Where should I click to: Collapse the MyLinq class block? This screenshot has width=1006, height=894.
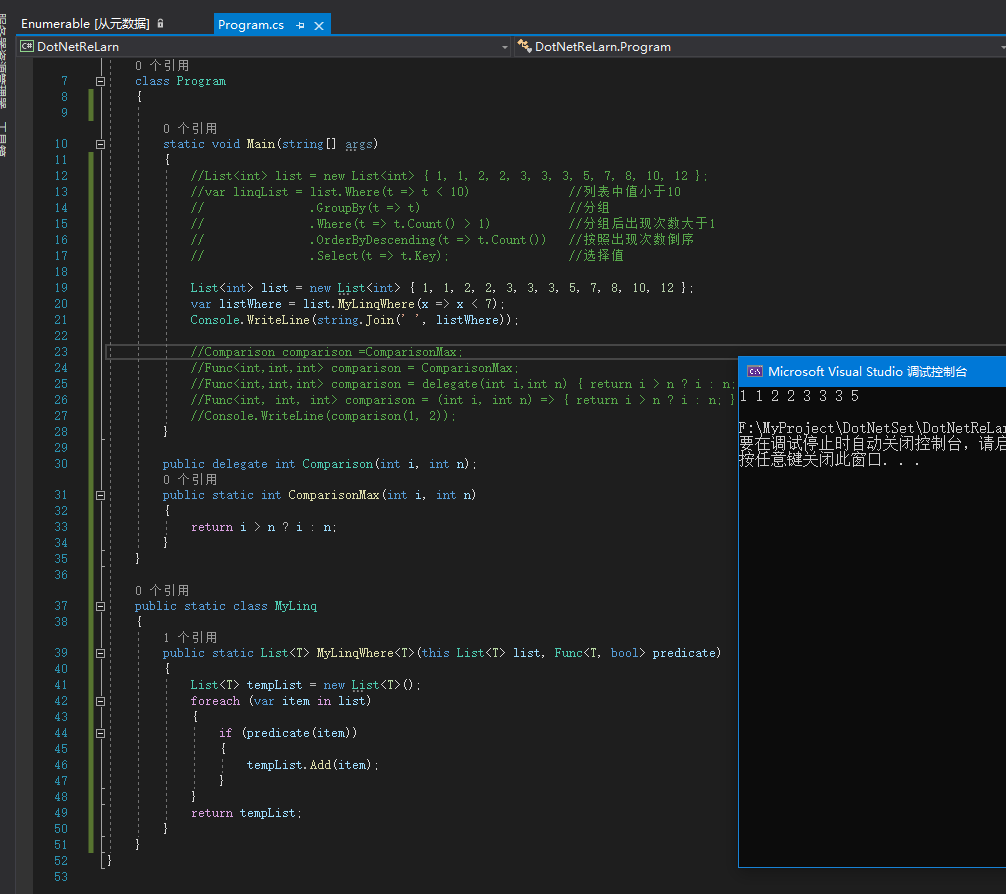(100, 606)
